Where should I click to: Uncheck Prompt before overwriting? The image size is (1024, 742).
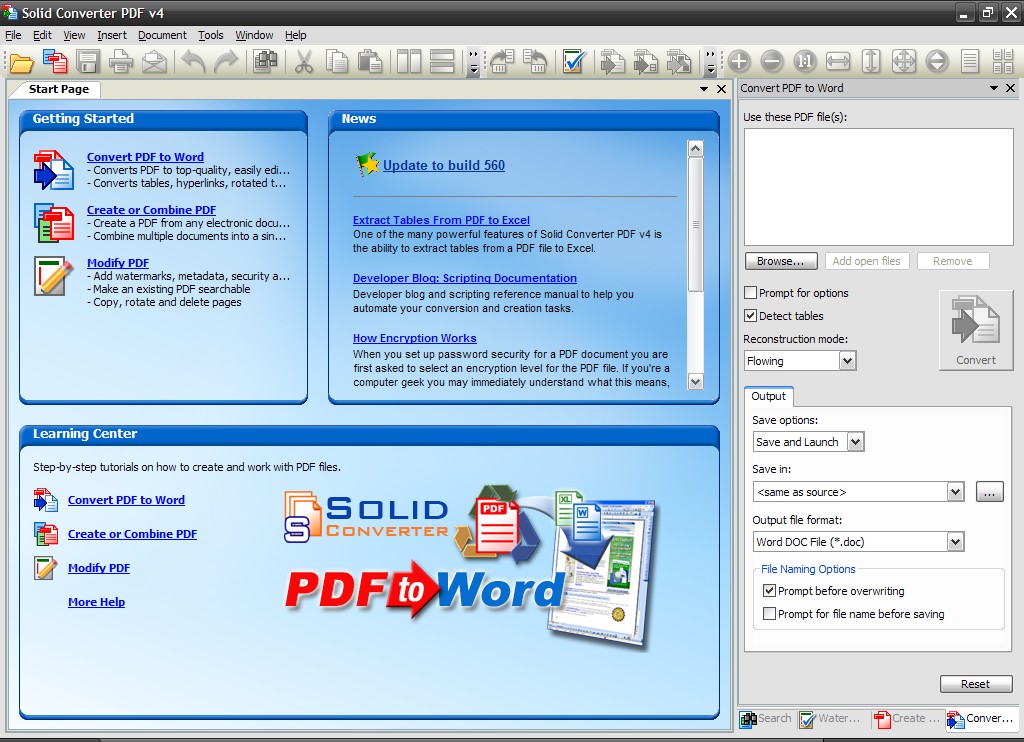pos(769,590)
